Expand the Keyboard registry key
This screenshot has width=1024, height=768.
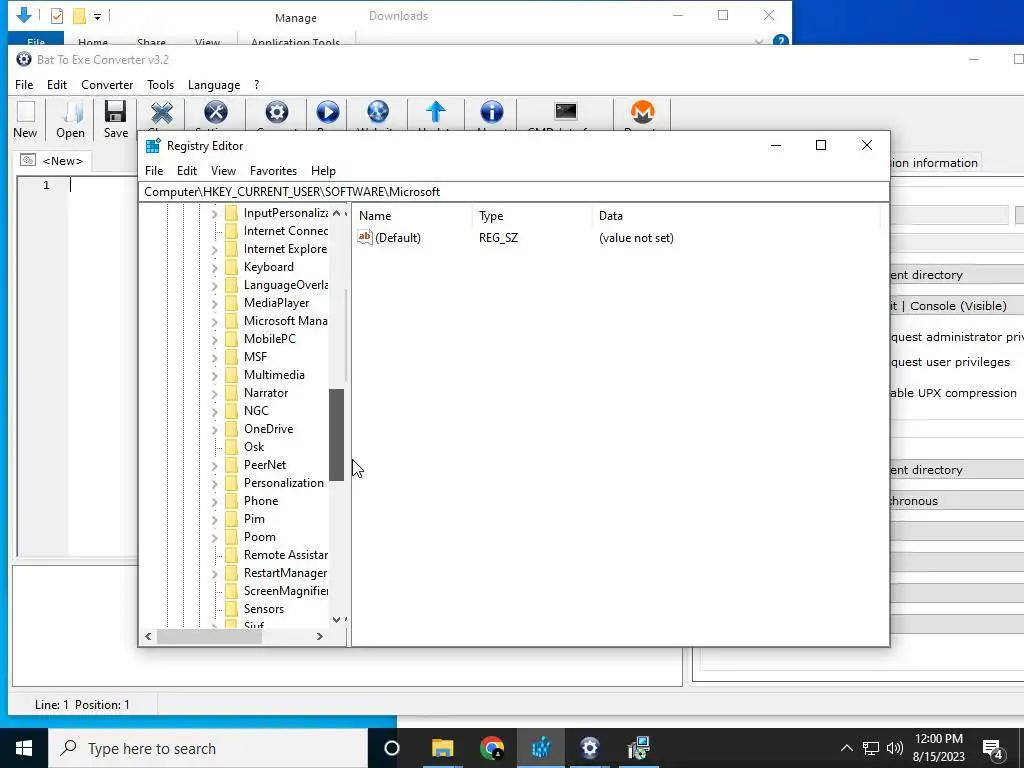pyautogui.click(x=214, y=267)
